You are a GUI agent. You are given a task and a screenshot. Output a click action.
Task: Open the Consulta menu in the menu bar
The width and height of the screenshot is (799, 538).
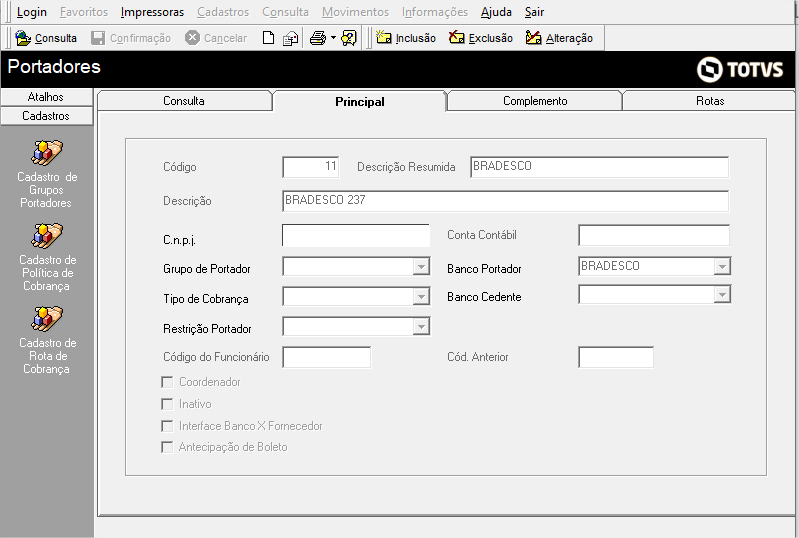pos(285,12)
